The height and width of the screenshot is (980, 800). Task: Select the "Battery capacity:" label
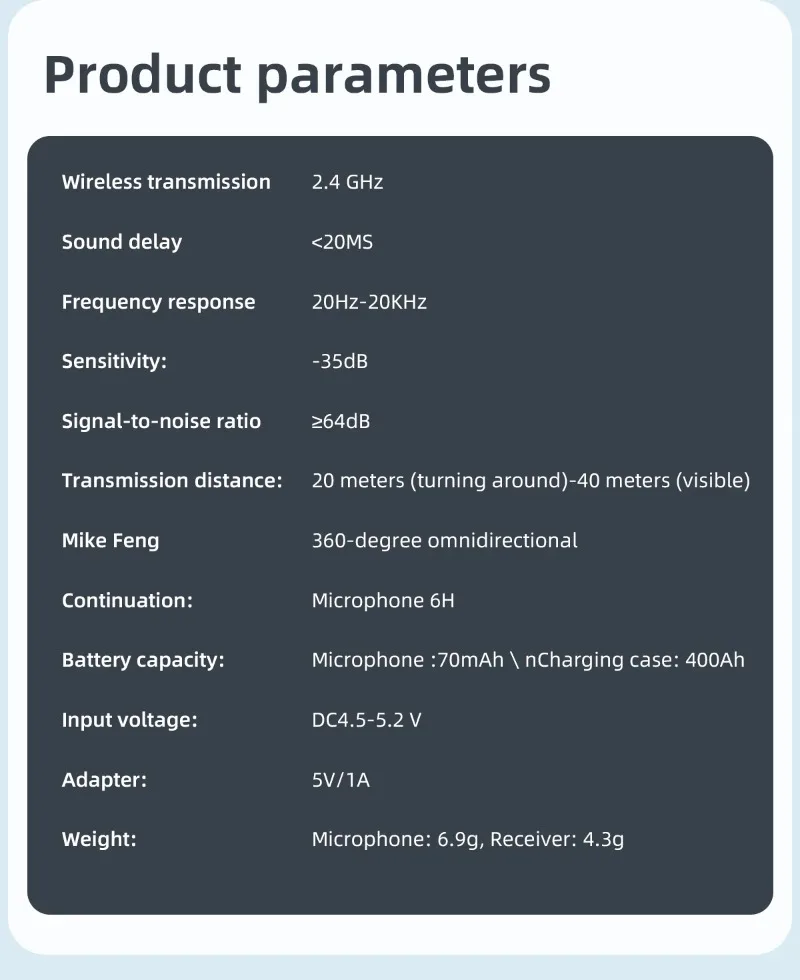(143, 661)
